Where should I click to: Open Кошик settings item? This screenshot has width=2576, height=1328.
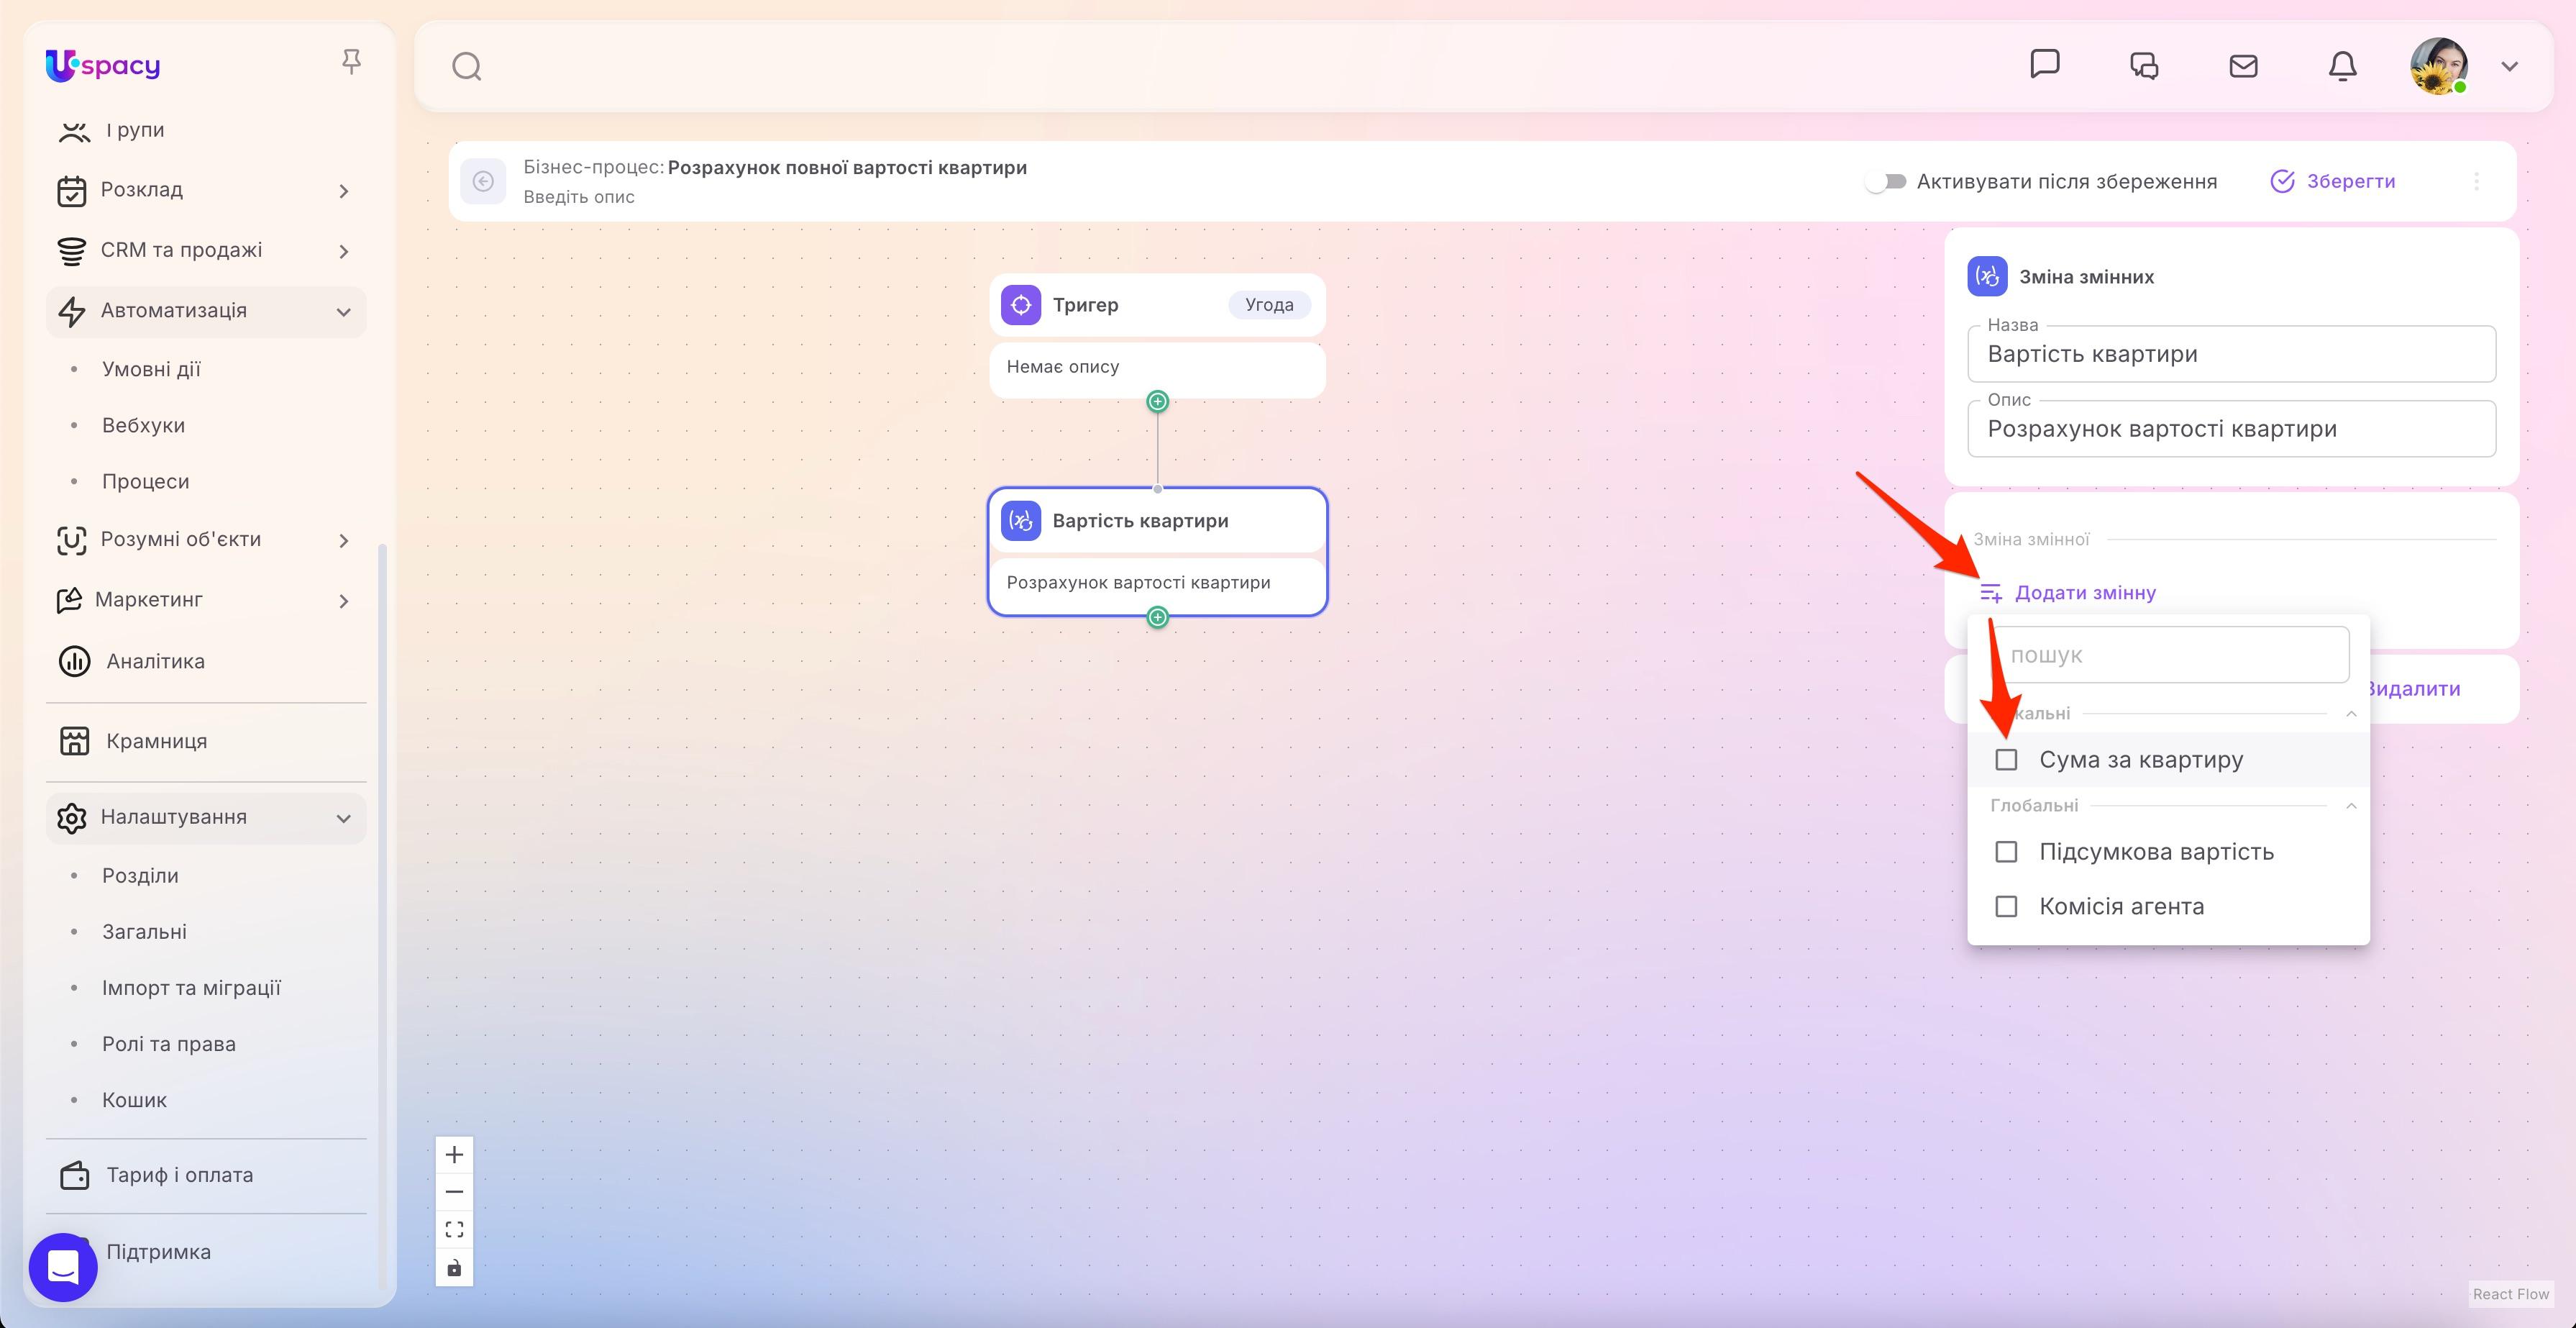click(x=134, y=1099)
